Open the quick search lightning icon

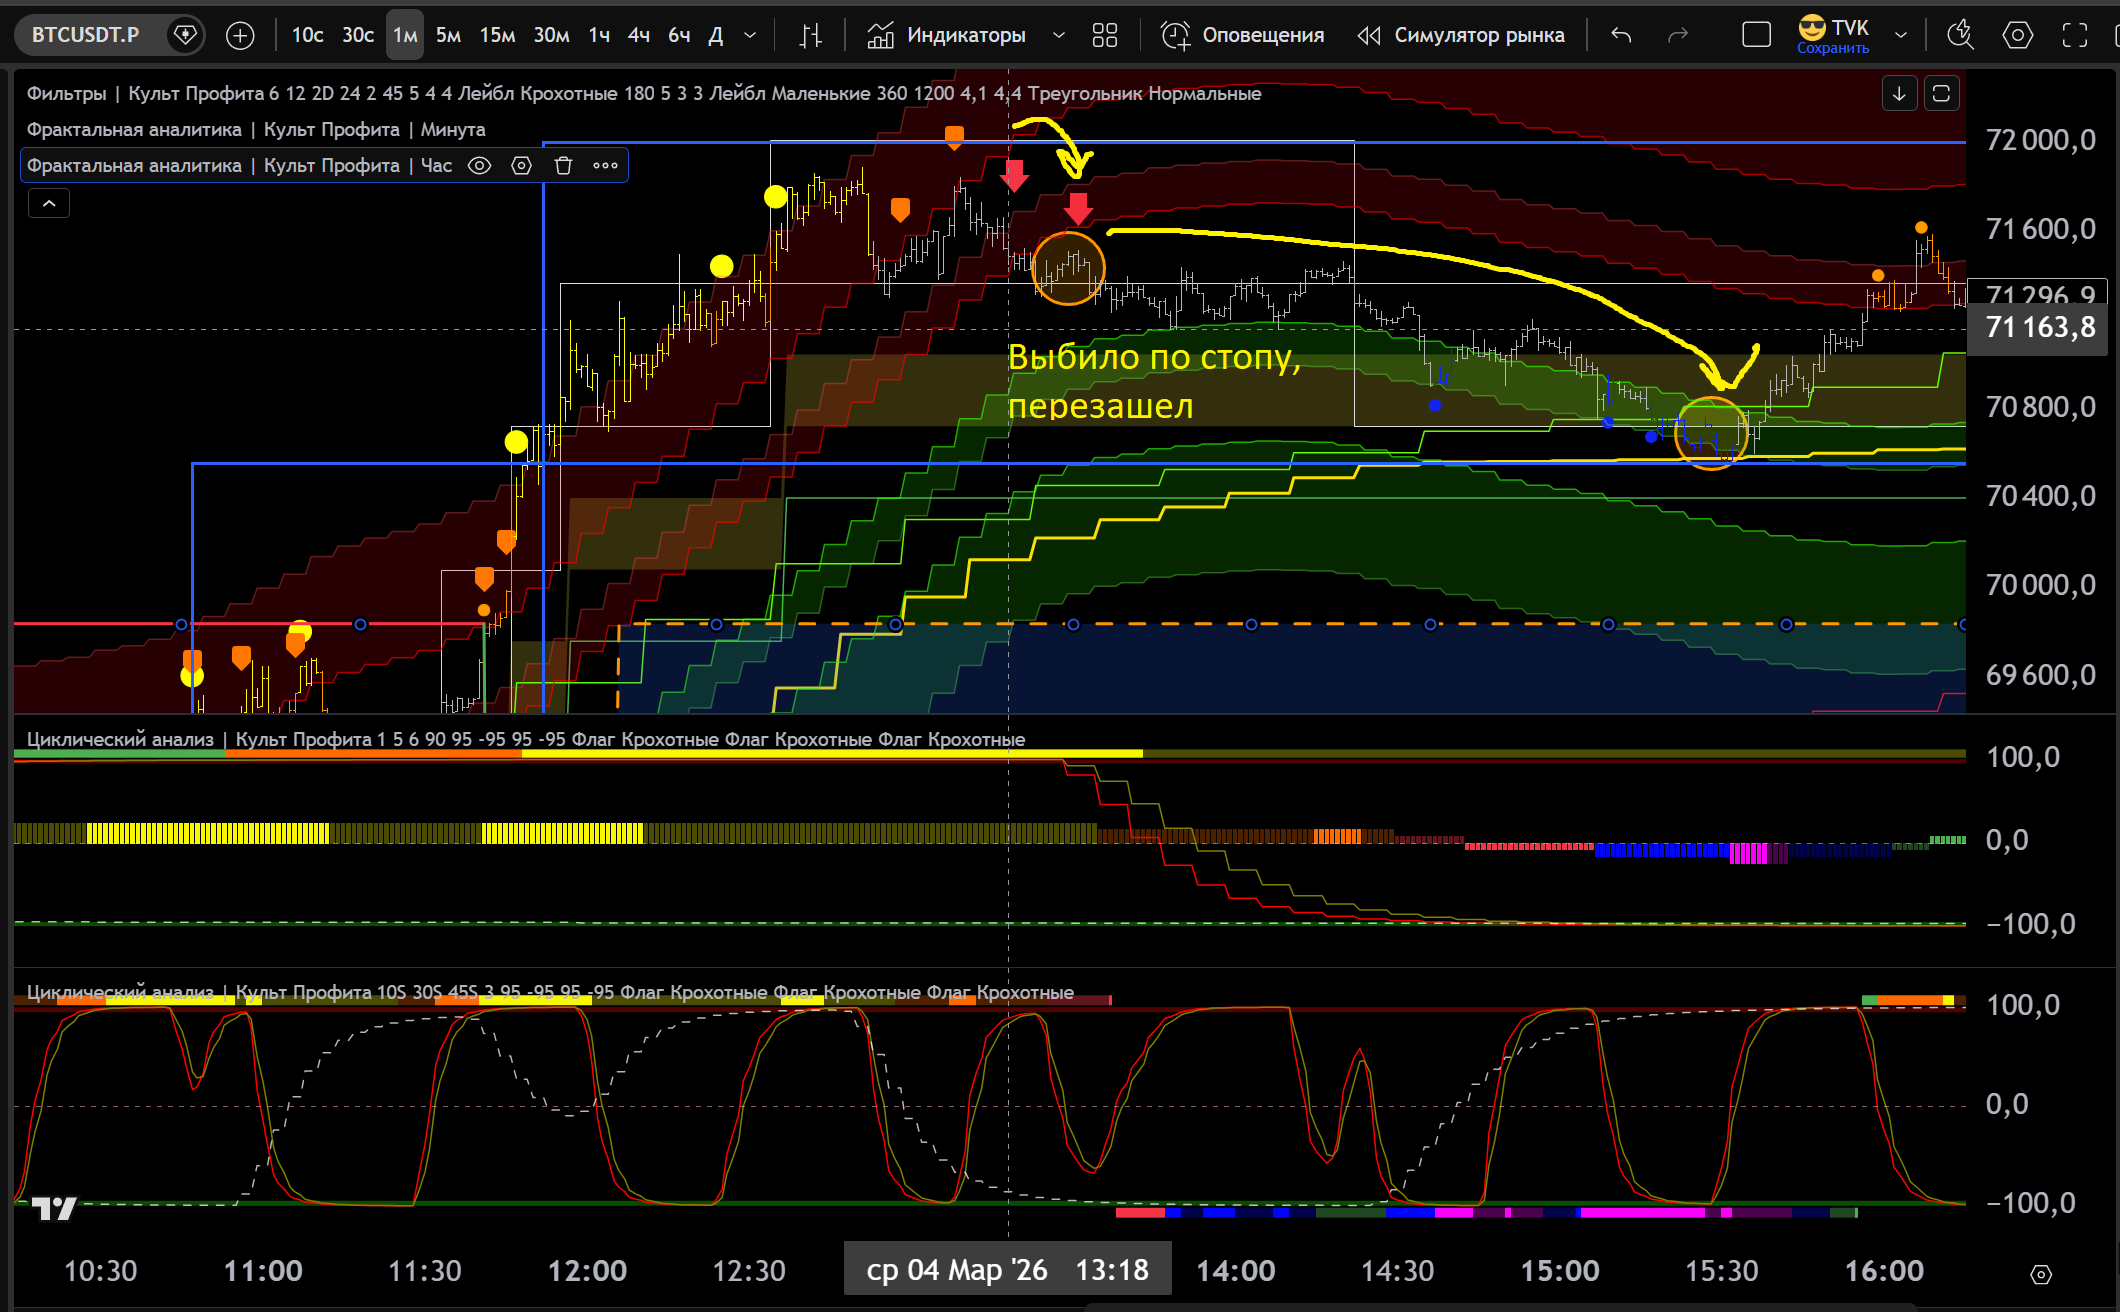click(1960, 36)
